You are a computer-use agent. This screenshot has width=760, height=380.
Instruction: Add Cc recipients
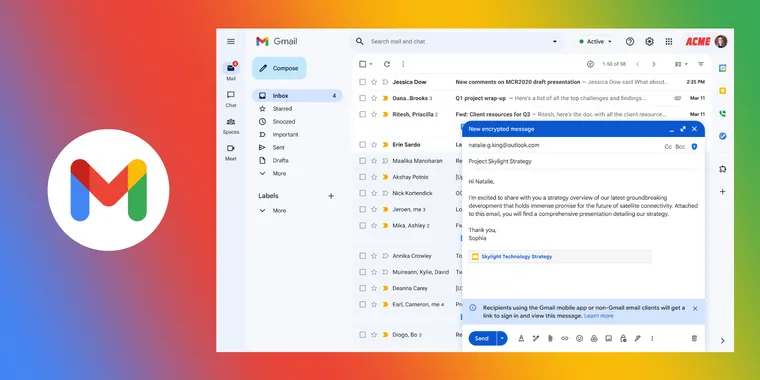pyautogui.click(x=668, y=146)
